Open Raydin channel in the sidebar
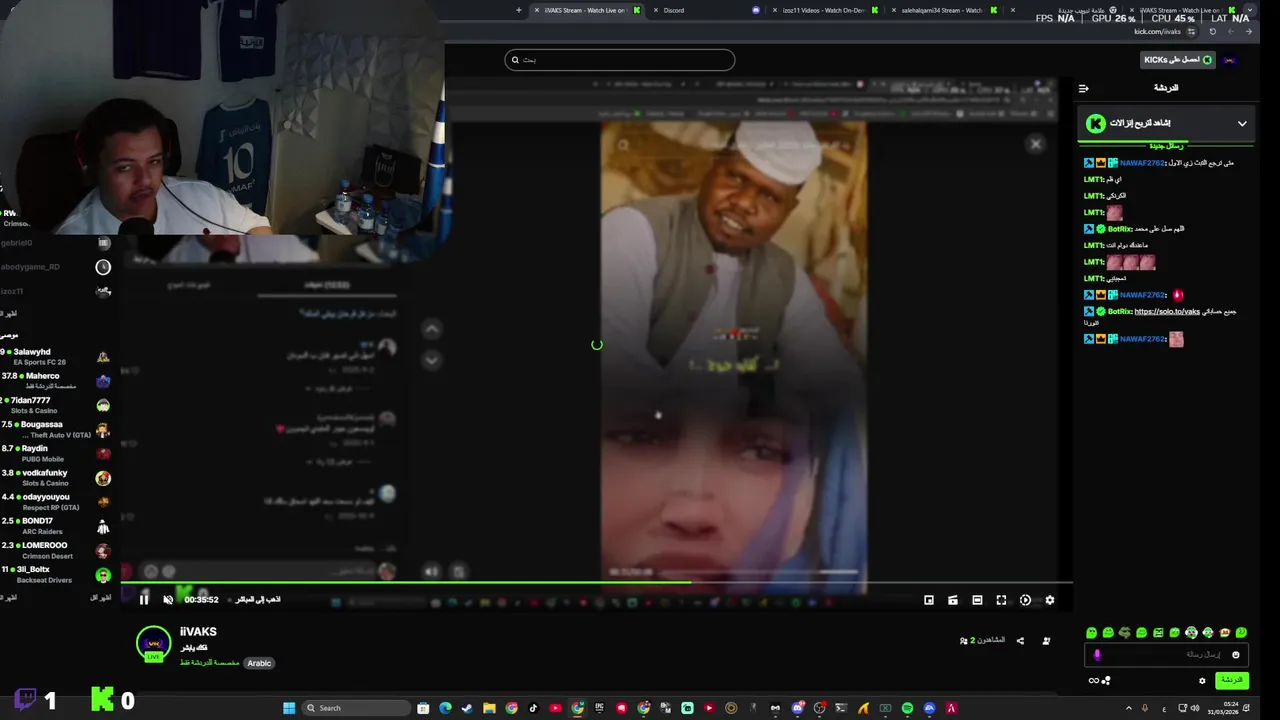The height and width of the screenshot is (720, 1280). coord(55,454)
